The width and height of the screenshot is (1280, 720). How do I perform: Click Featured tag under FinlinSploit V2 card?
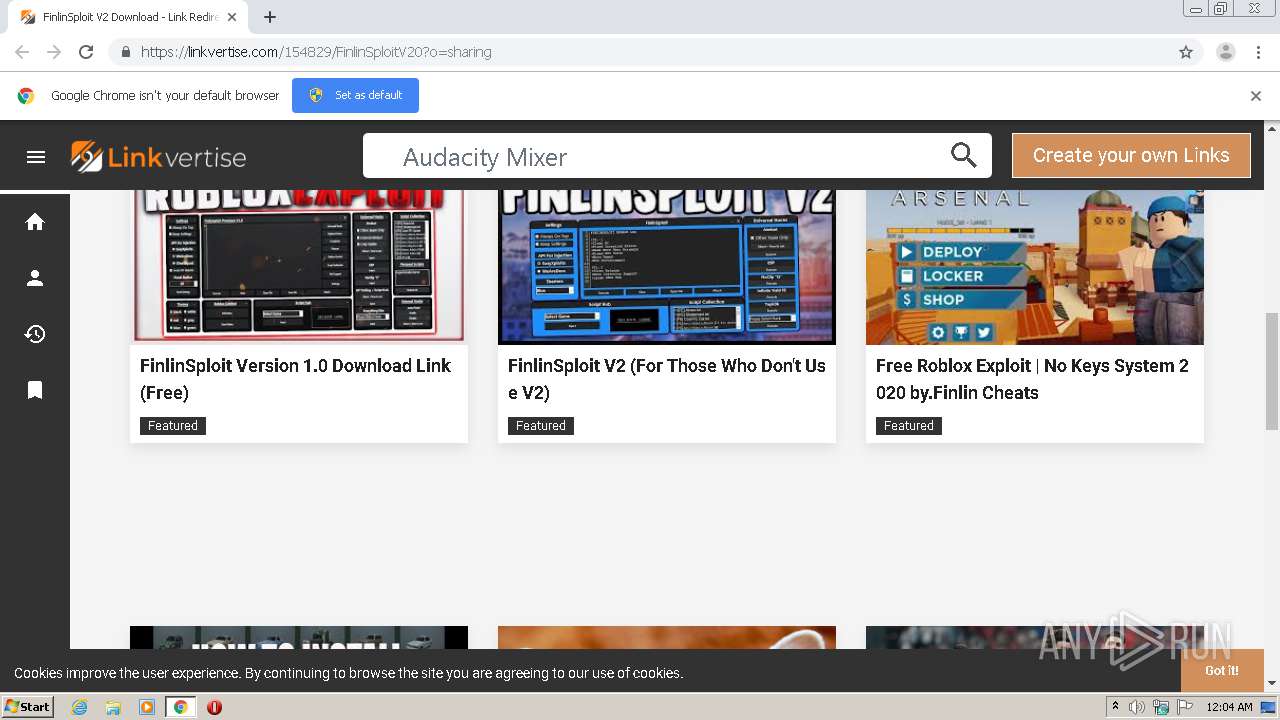(x=541, y=425)
